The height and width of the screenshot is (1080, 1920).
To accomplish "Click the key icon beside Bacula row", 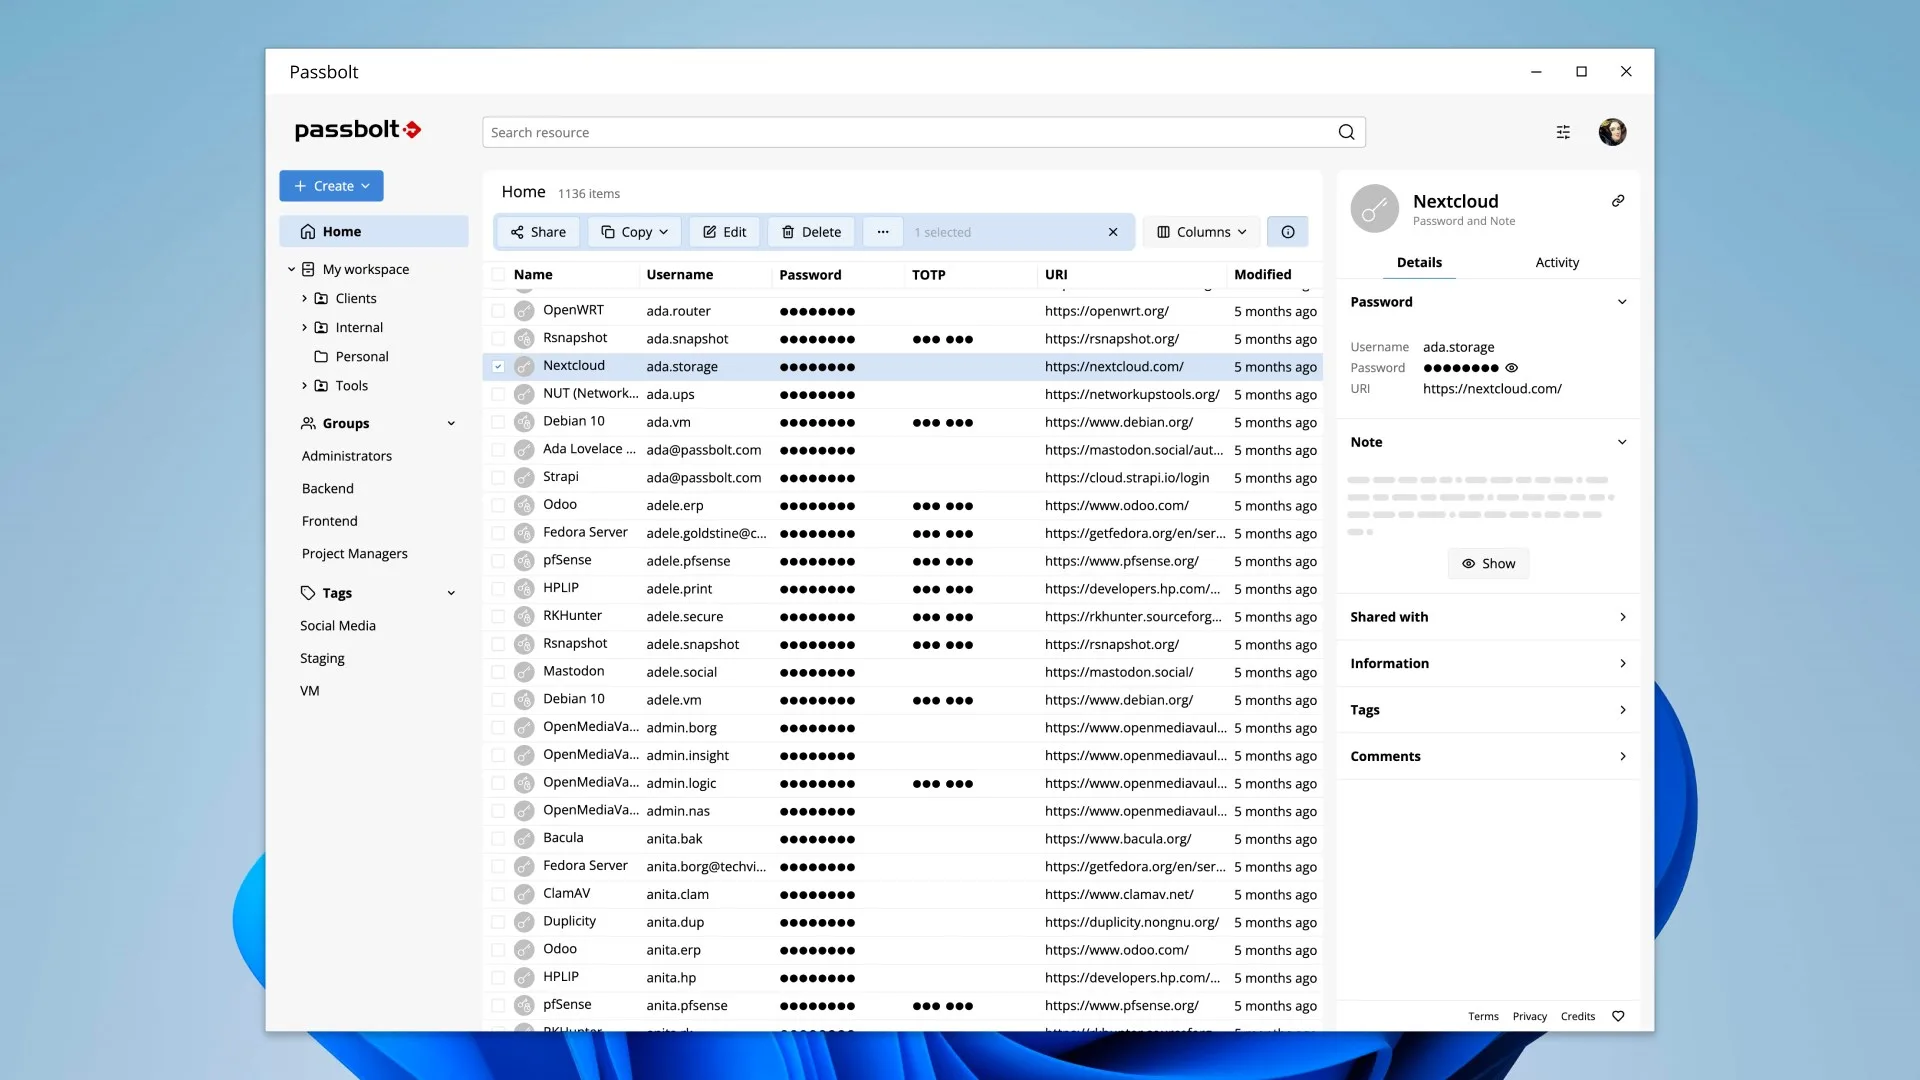I will point(524,839).
